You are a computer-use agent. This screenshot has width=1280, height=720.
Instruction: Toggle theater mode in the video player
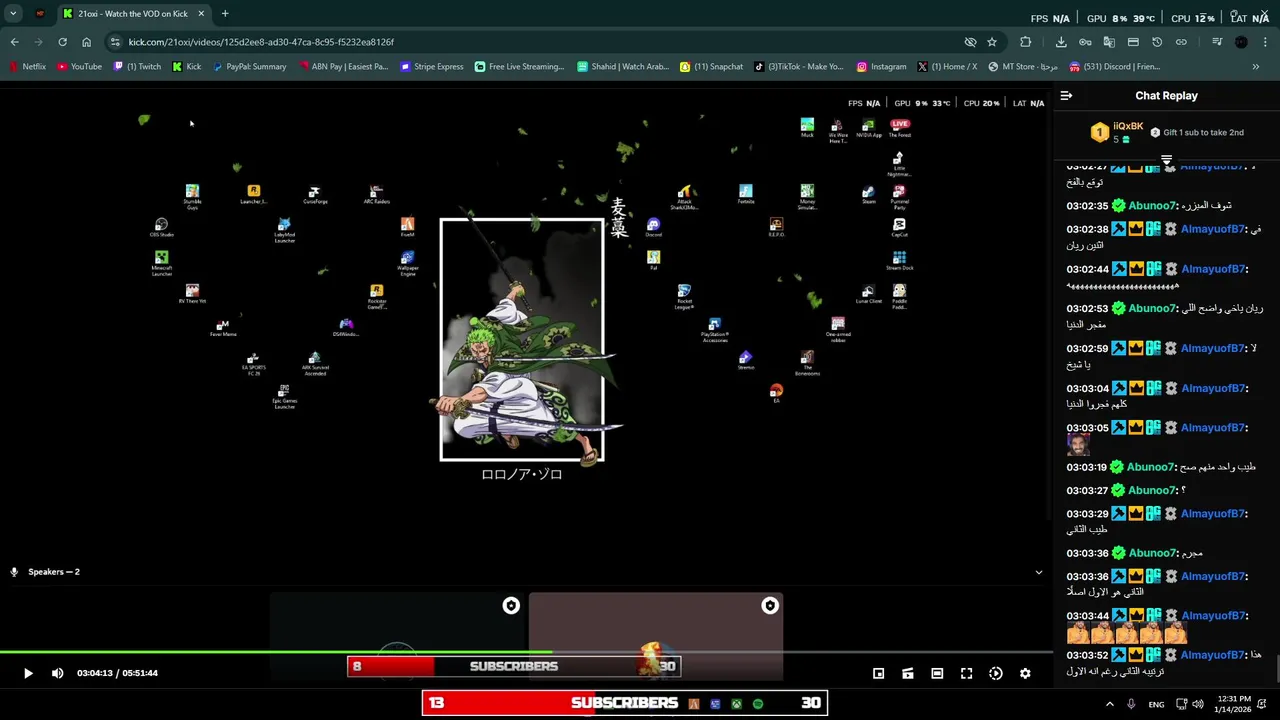coord(937,674)
